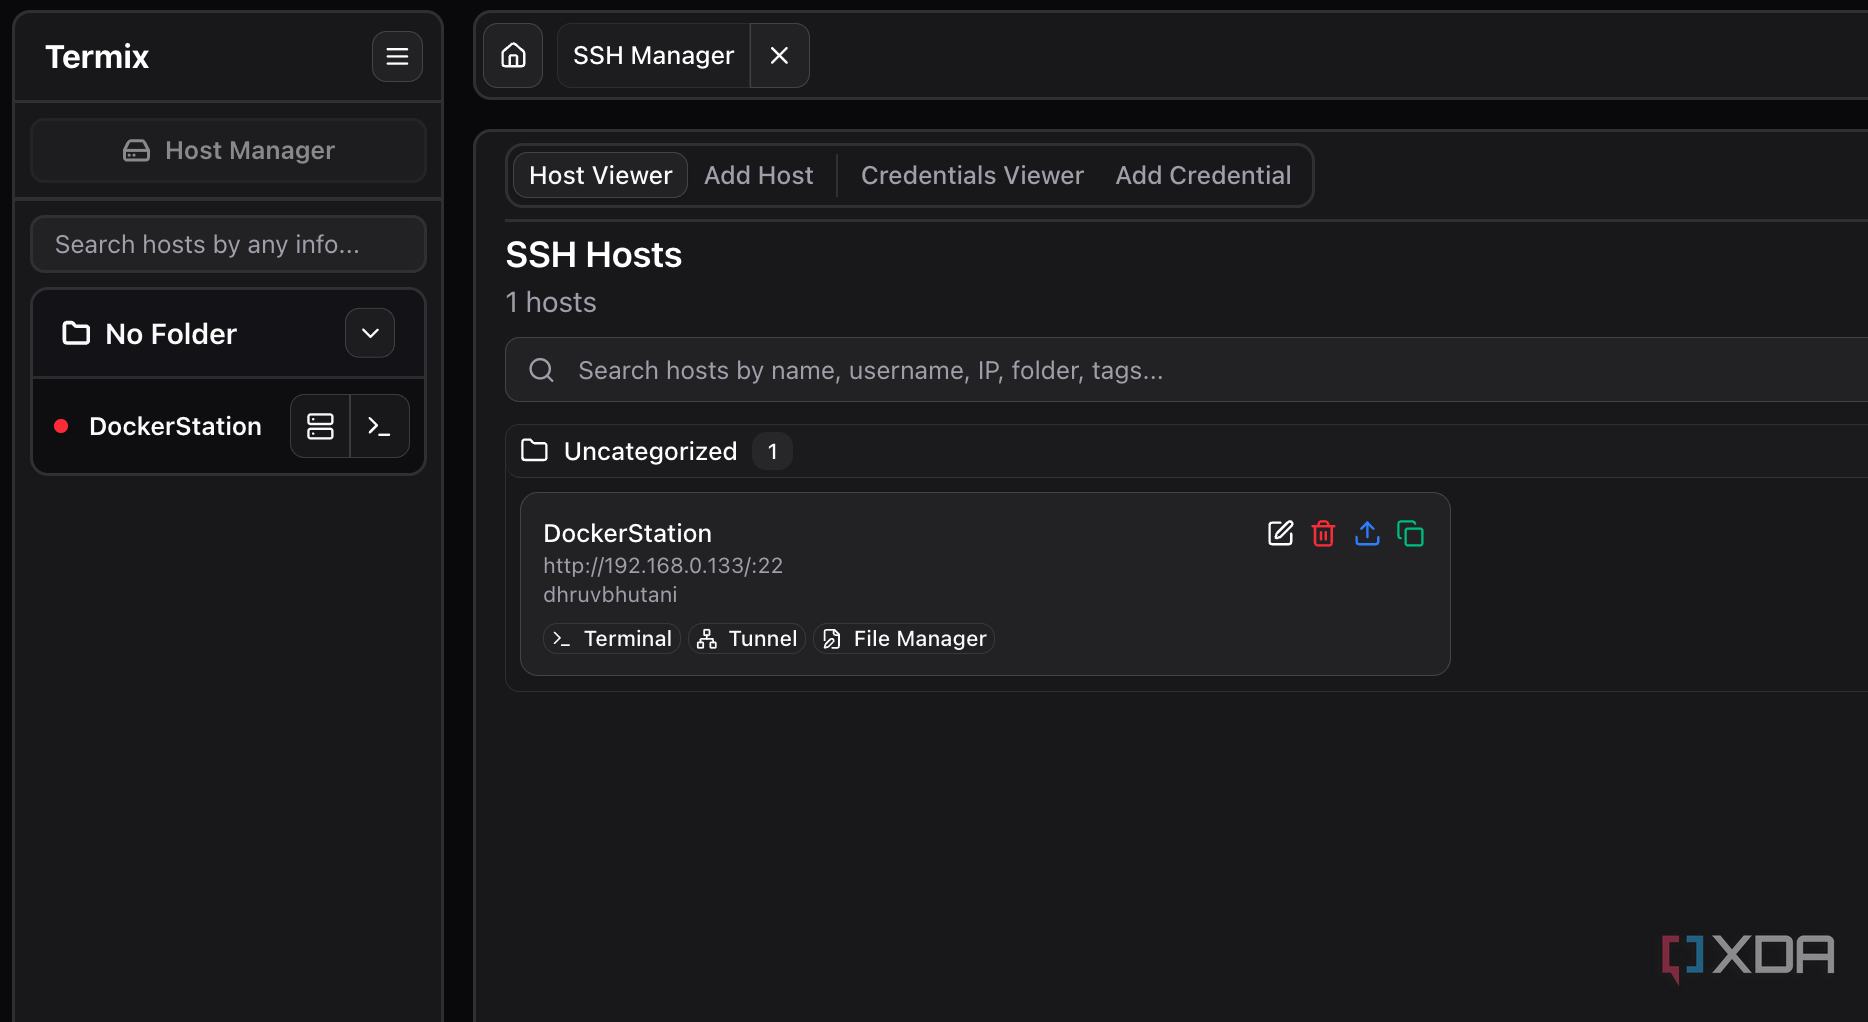Select the No Folder folder header
This screenshot has width=1868, height=1022.
(229, 333)
